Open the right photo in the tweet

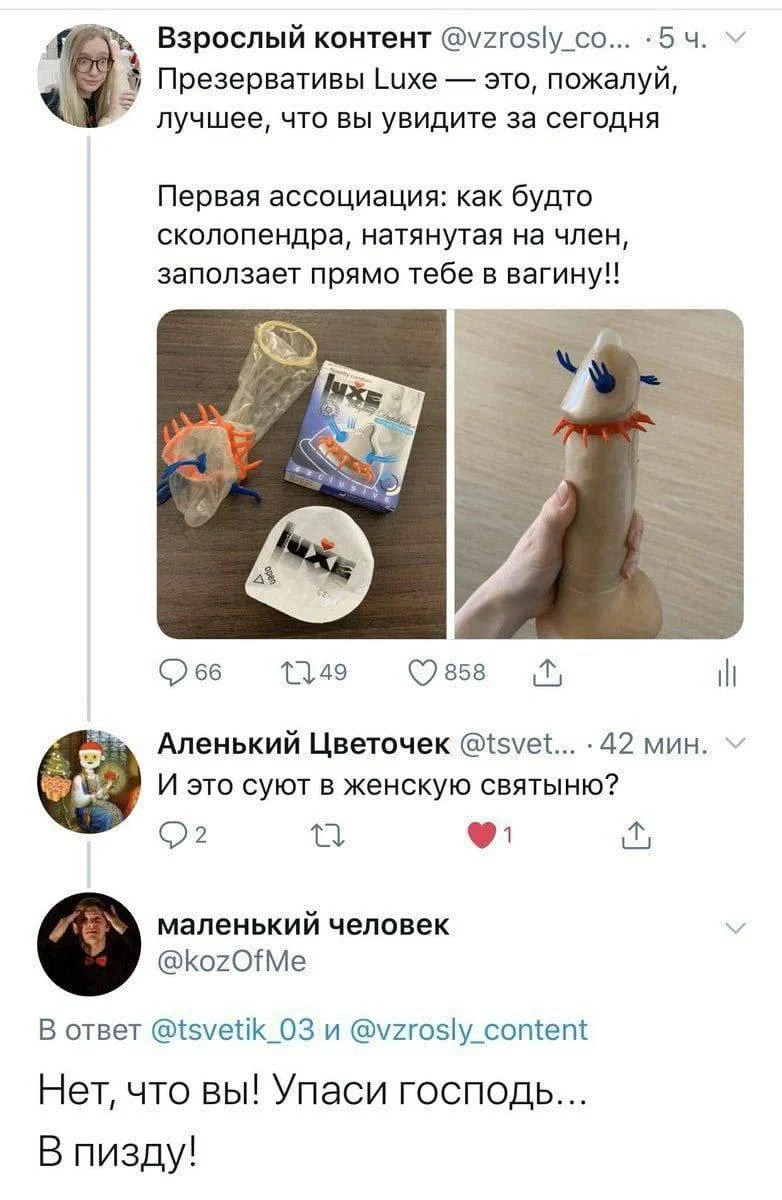[599, 474]
